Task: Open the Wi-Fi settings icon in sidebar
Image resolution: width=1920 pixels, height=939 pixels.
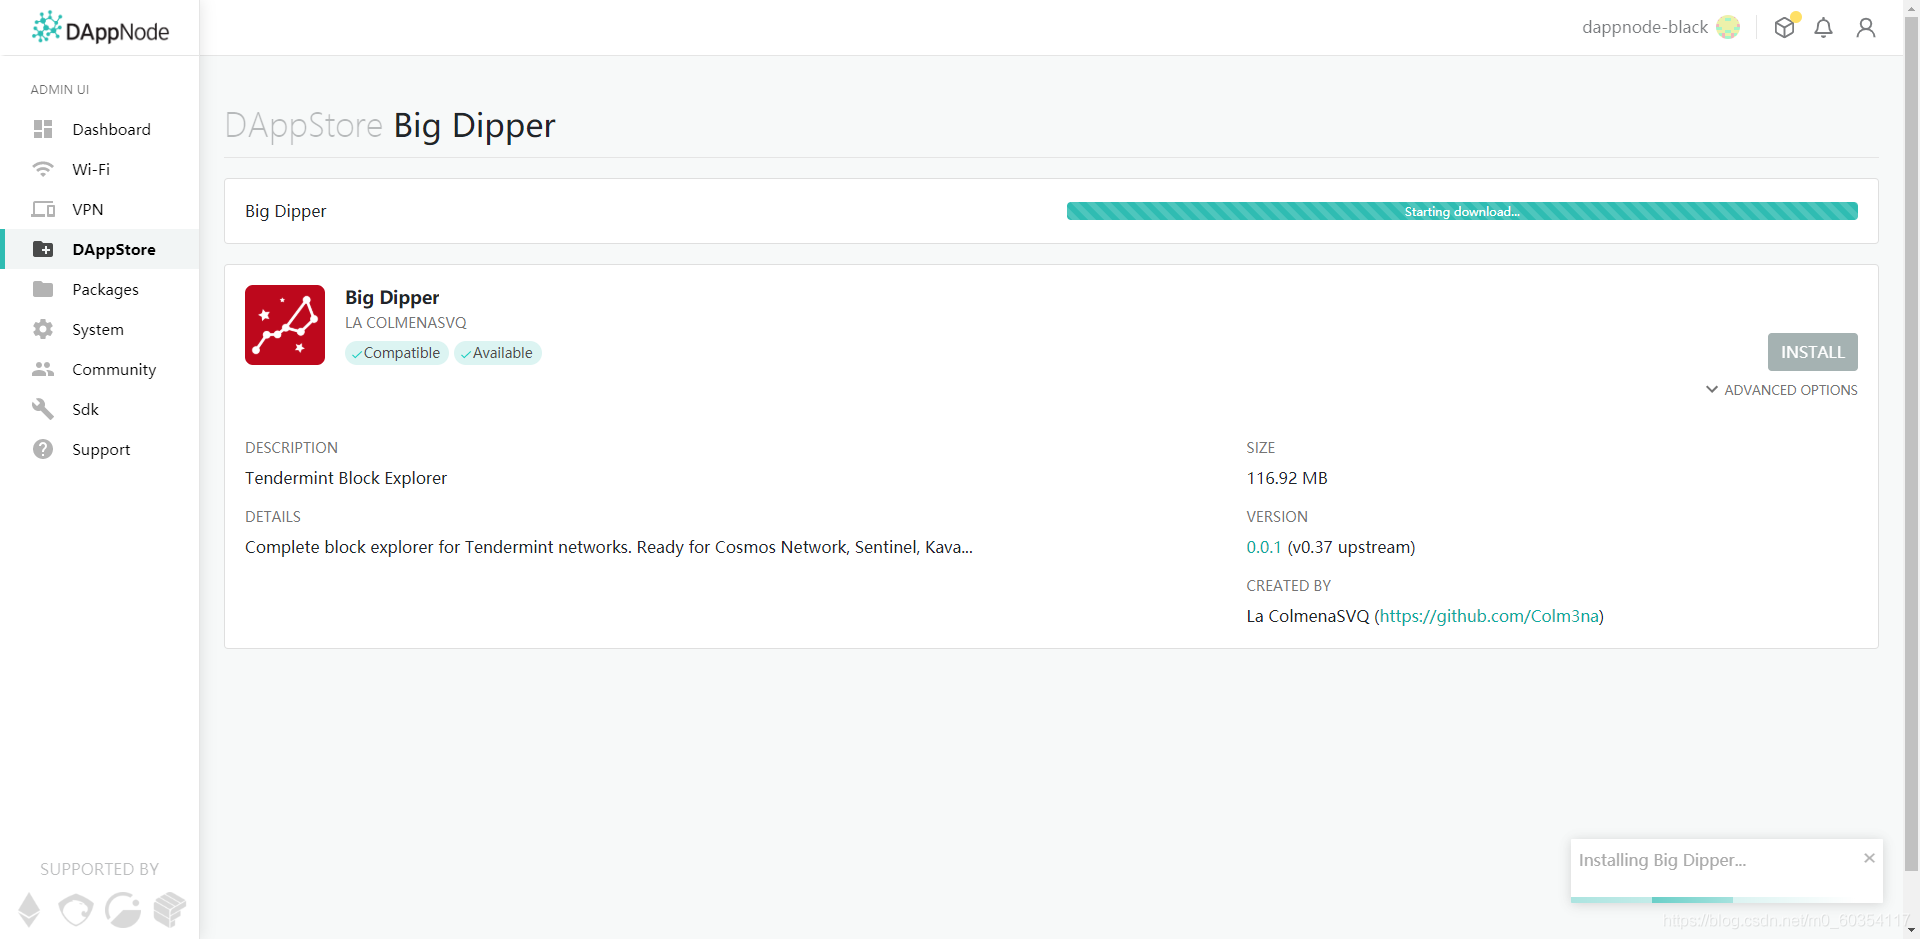Action: [x=43, y=169]
